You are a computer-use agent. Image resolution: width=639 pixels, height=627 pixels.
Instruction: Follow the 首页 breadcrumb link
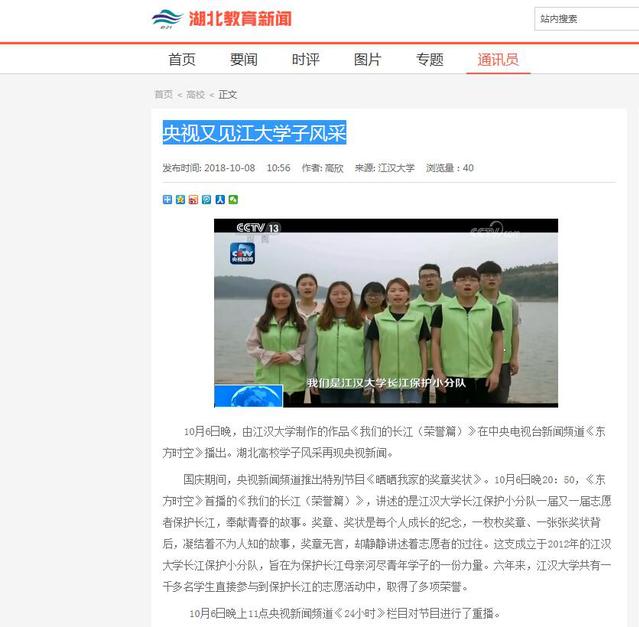[x=163, y=95]
